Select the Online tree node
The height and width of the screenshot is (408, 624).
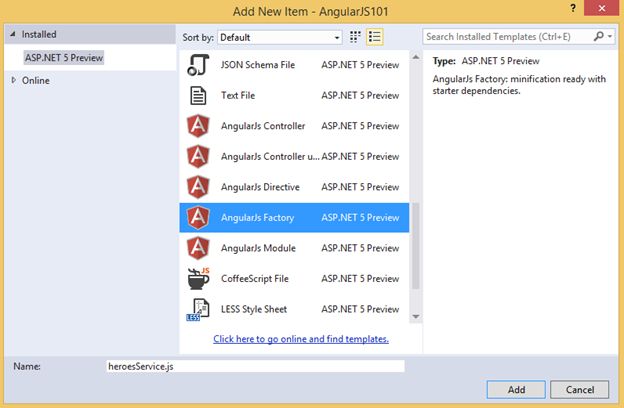coord(35,80)
